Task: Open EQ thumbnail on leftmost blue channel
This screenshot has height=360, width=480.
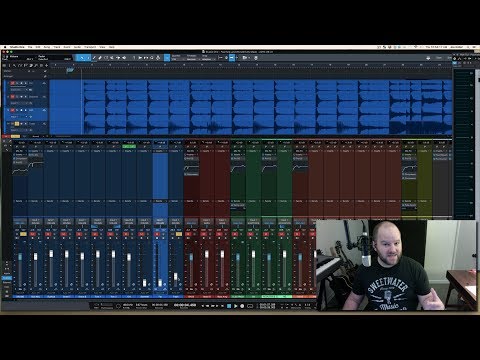Action: 20,170
